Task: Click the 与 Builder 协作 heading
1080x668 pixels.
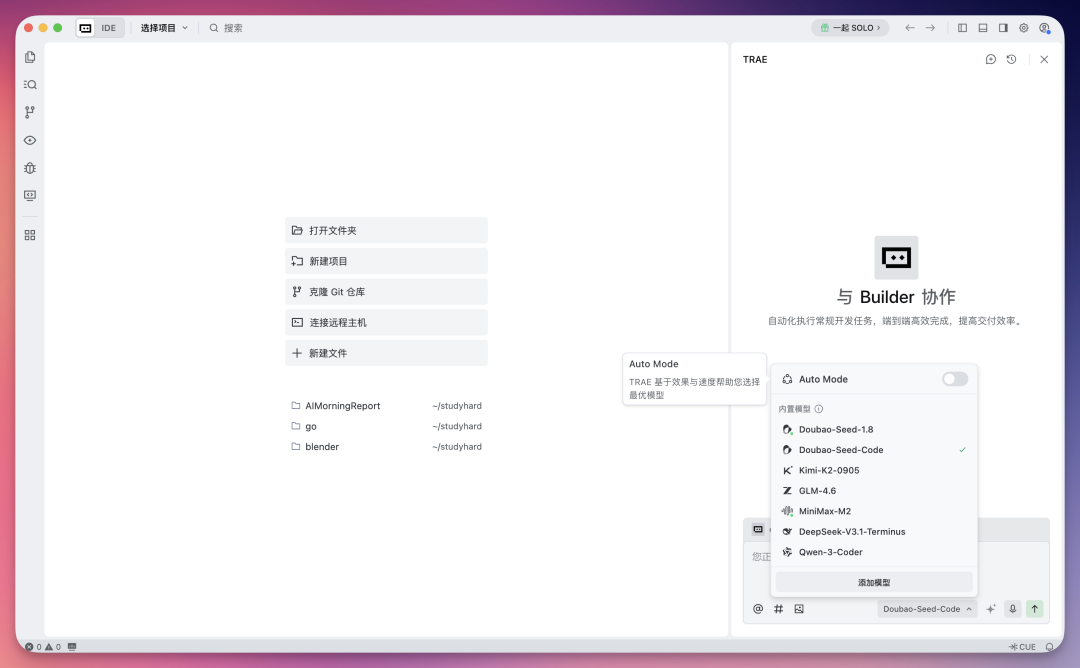Action: tap(896, 298)
